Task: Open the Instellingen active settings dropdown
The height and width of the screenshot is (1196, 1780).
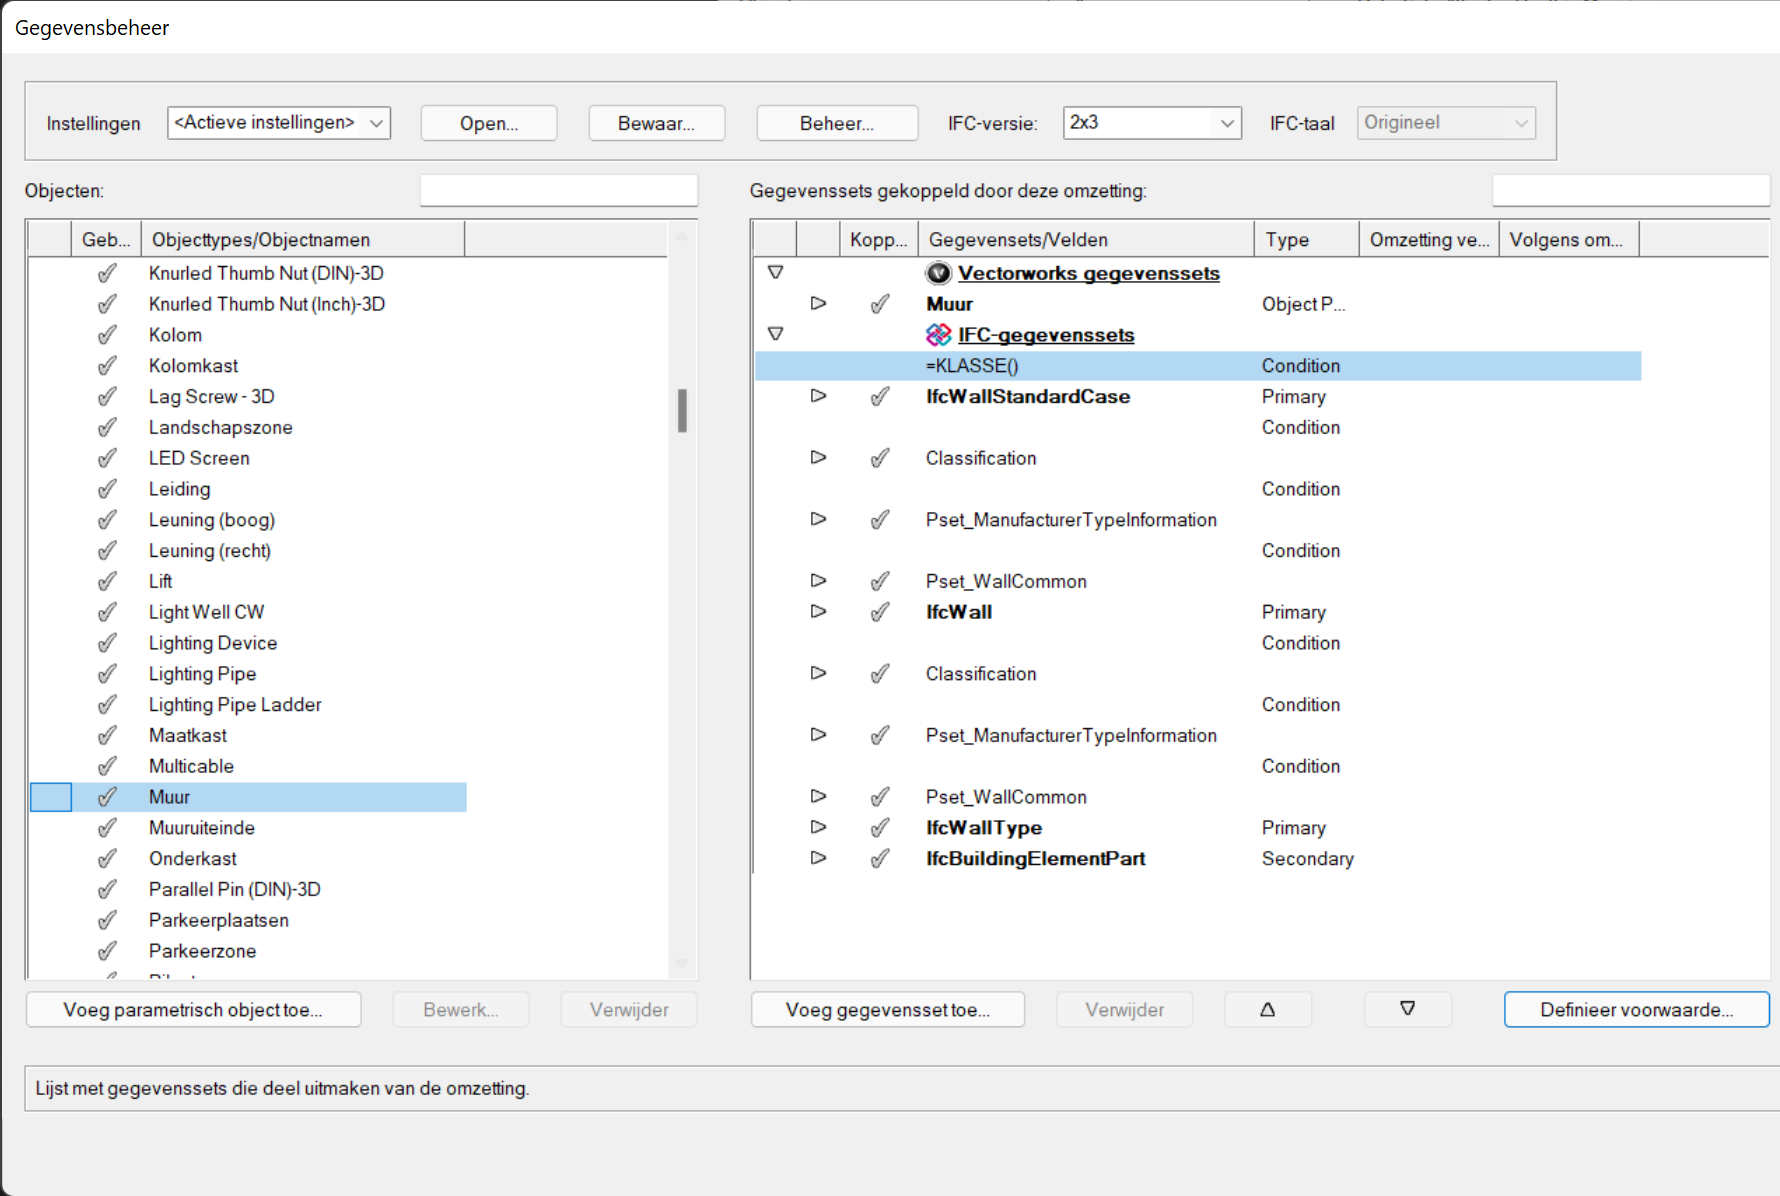Action: tap(278, 123)
